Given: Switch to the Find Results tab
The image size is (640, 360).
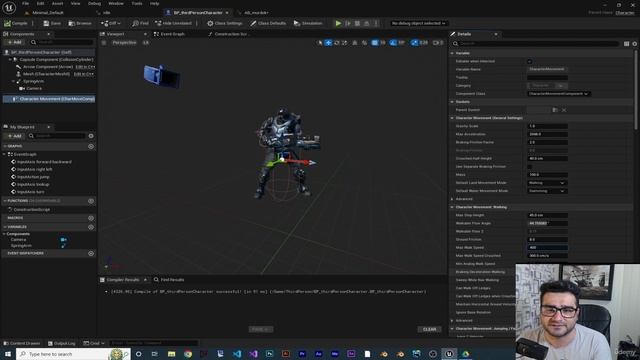Looking at the screenshot, I should (169, 280).
